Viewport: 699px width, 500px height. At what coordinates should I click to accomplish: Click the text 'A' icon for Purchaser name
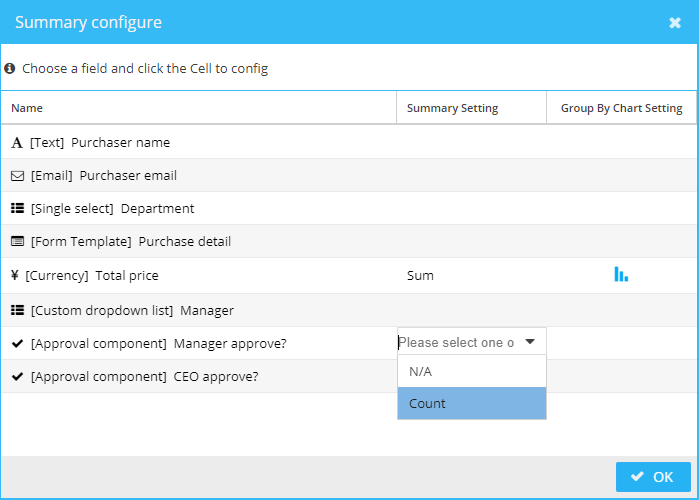click(17, 143)
